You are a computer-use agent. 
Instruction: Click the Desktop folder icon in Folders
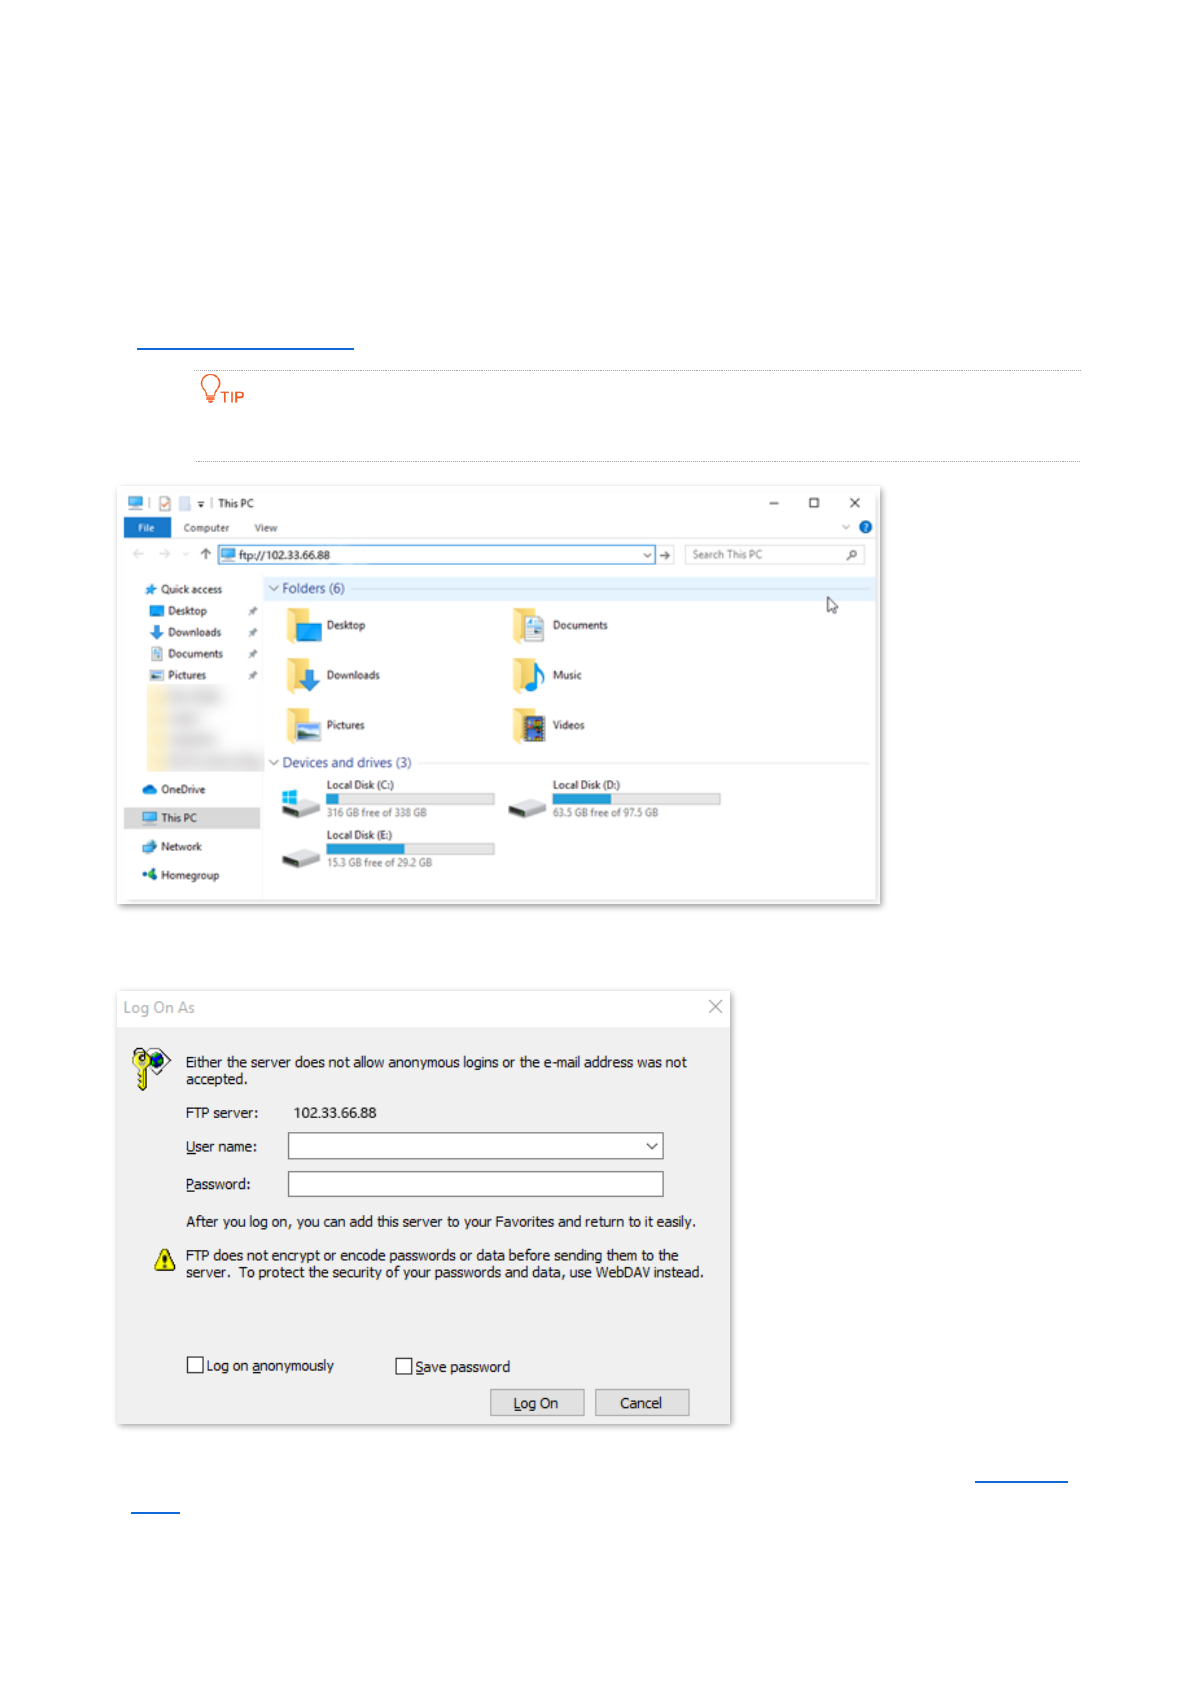[303, 626]
